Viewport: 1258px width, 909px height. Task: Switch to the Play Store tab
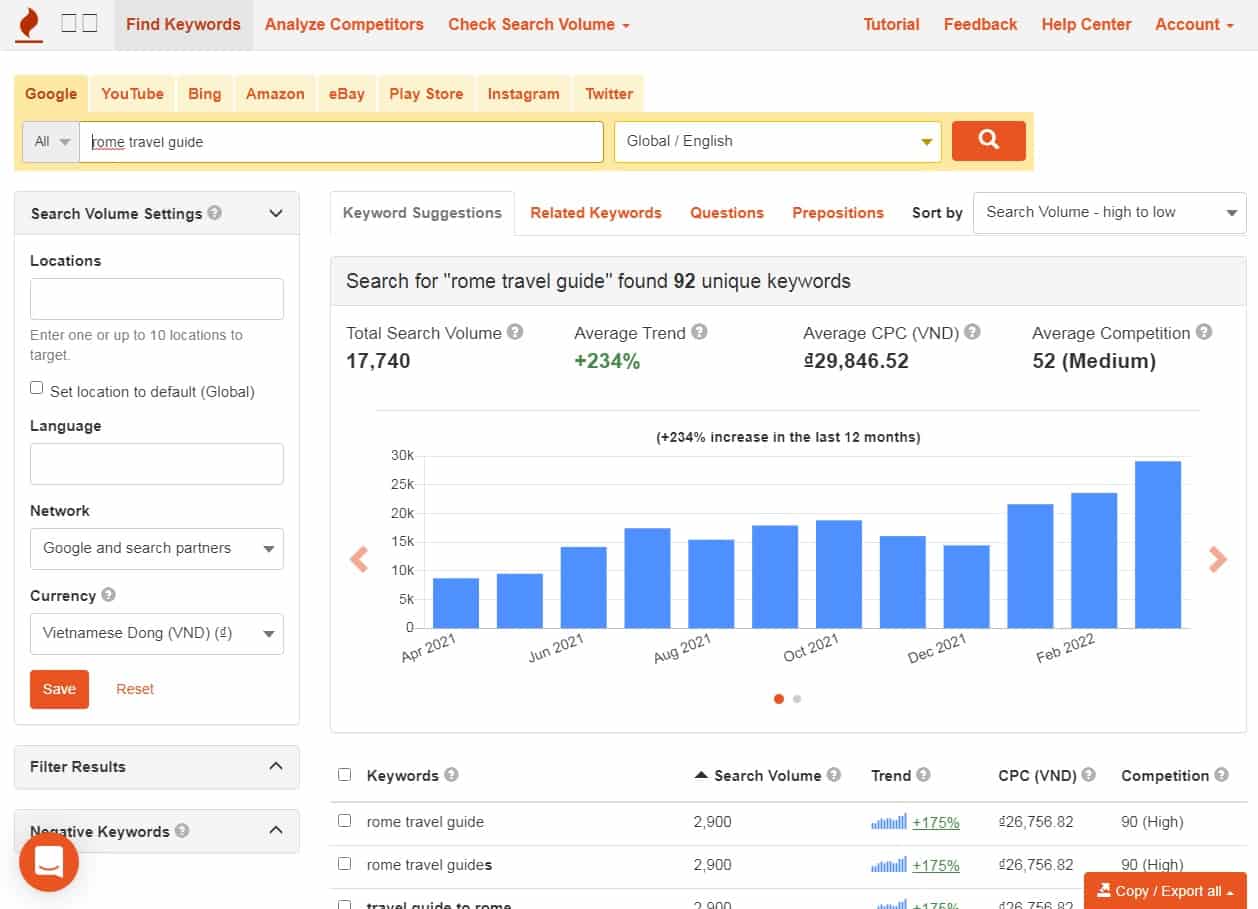426,93
